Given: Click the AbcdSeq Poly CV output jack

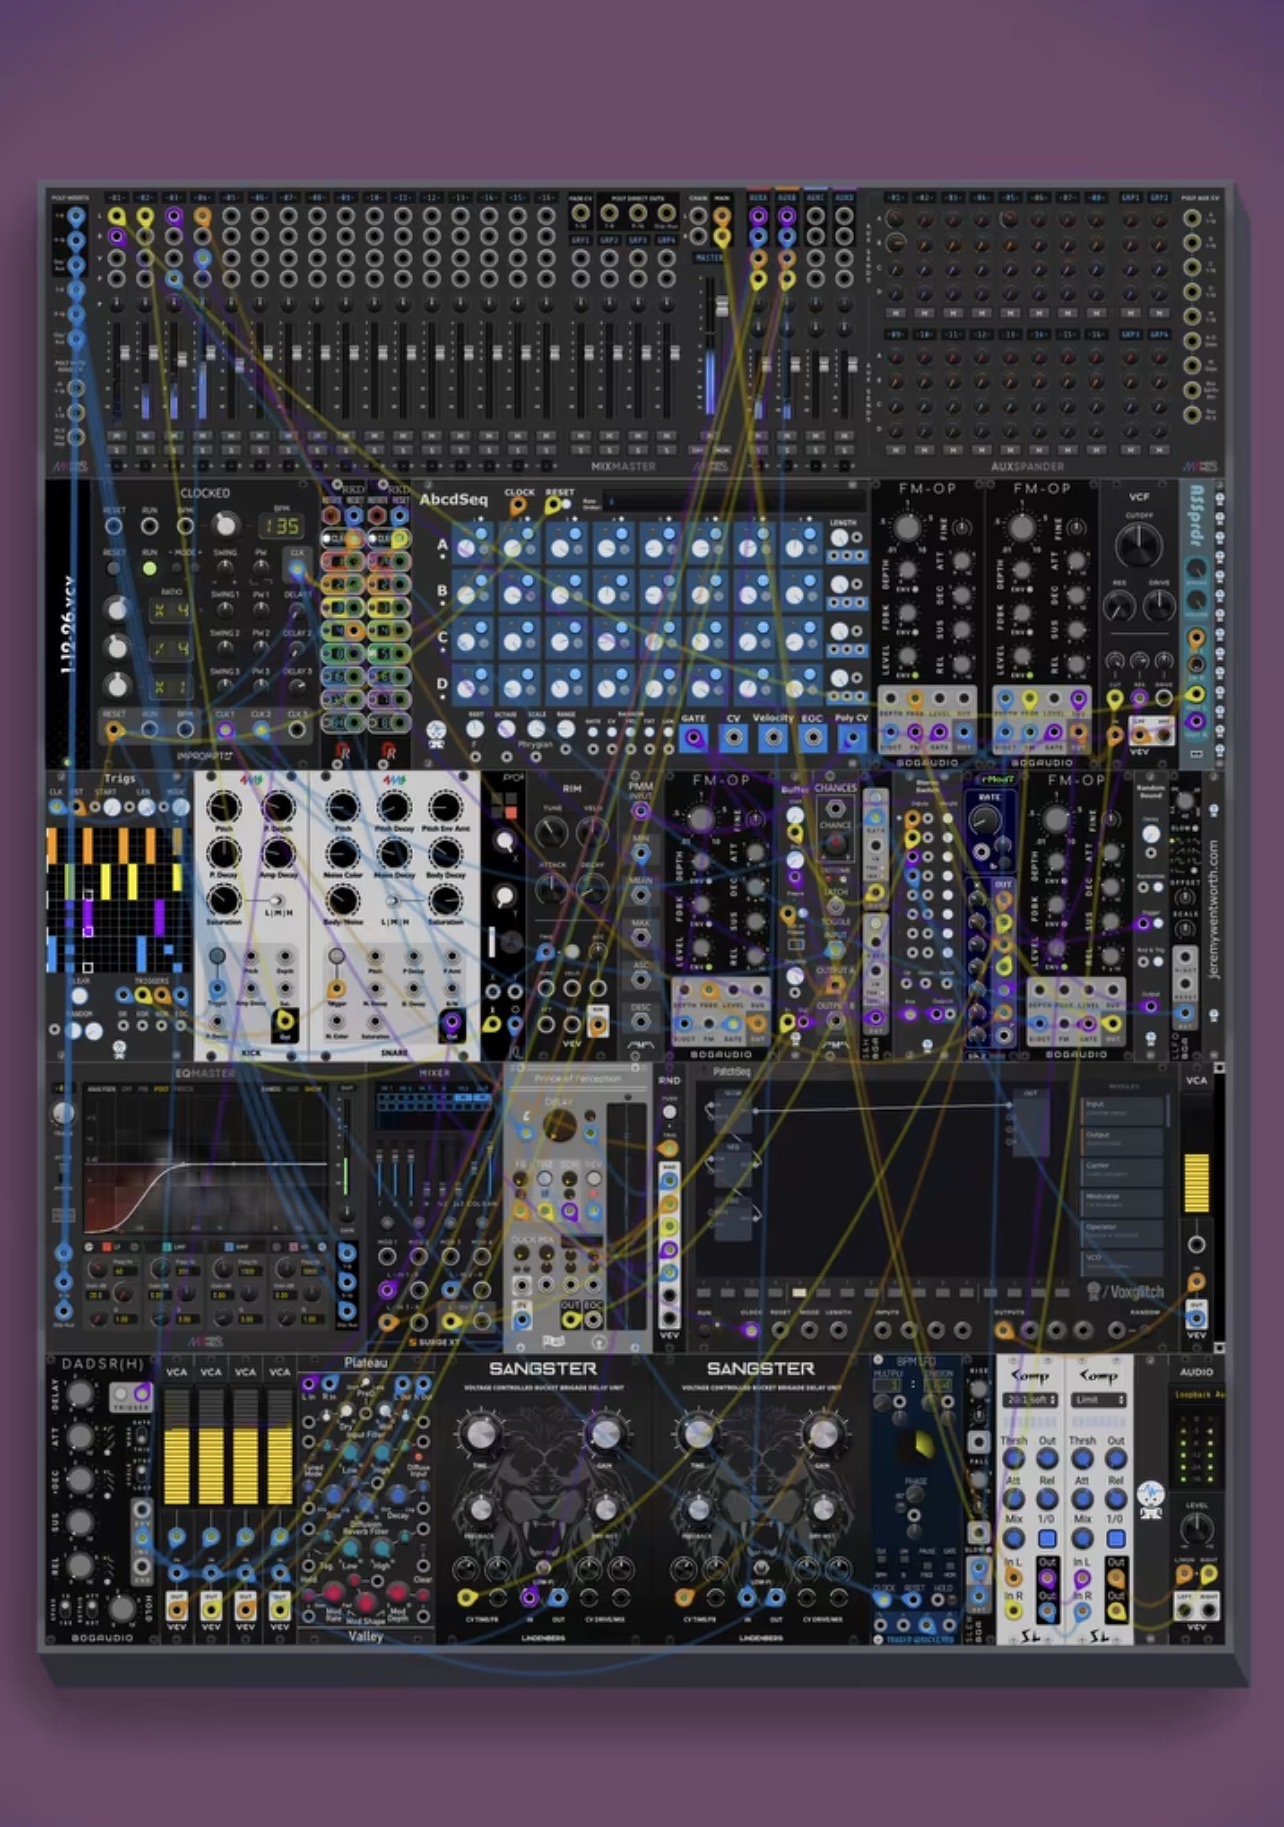Looking at the screenshot, I should click(x=851, y=739).
